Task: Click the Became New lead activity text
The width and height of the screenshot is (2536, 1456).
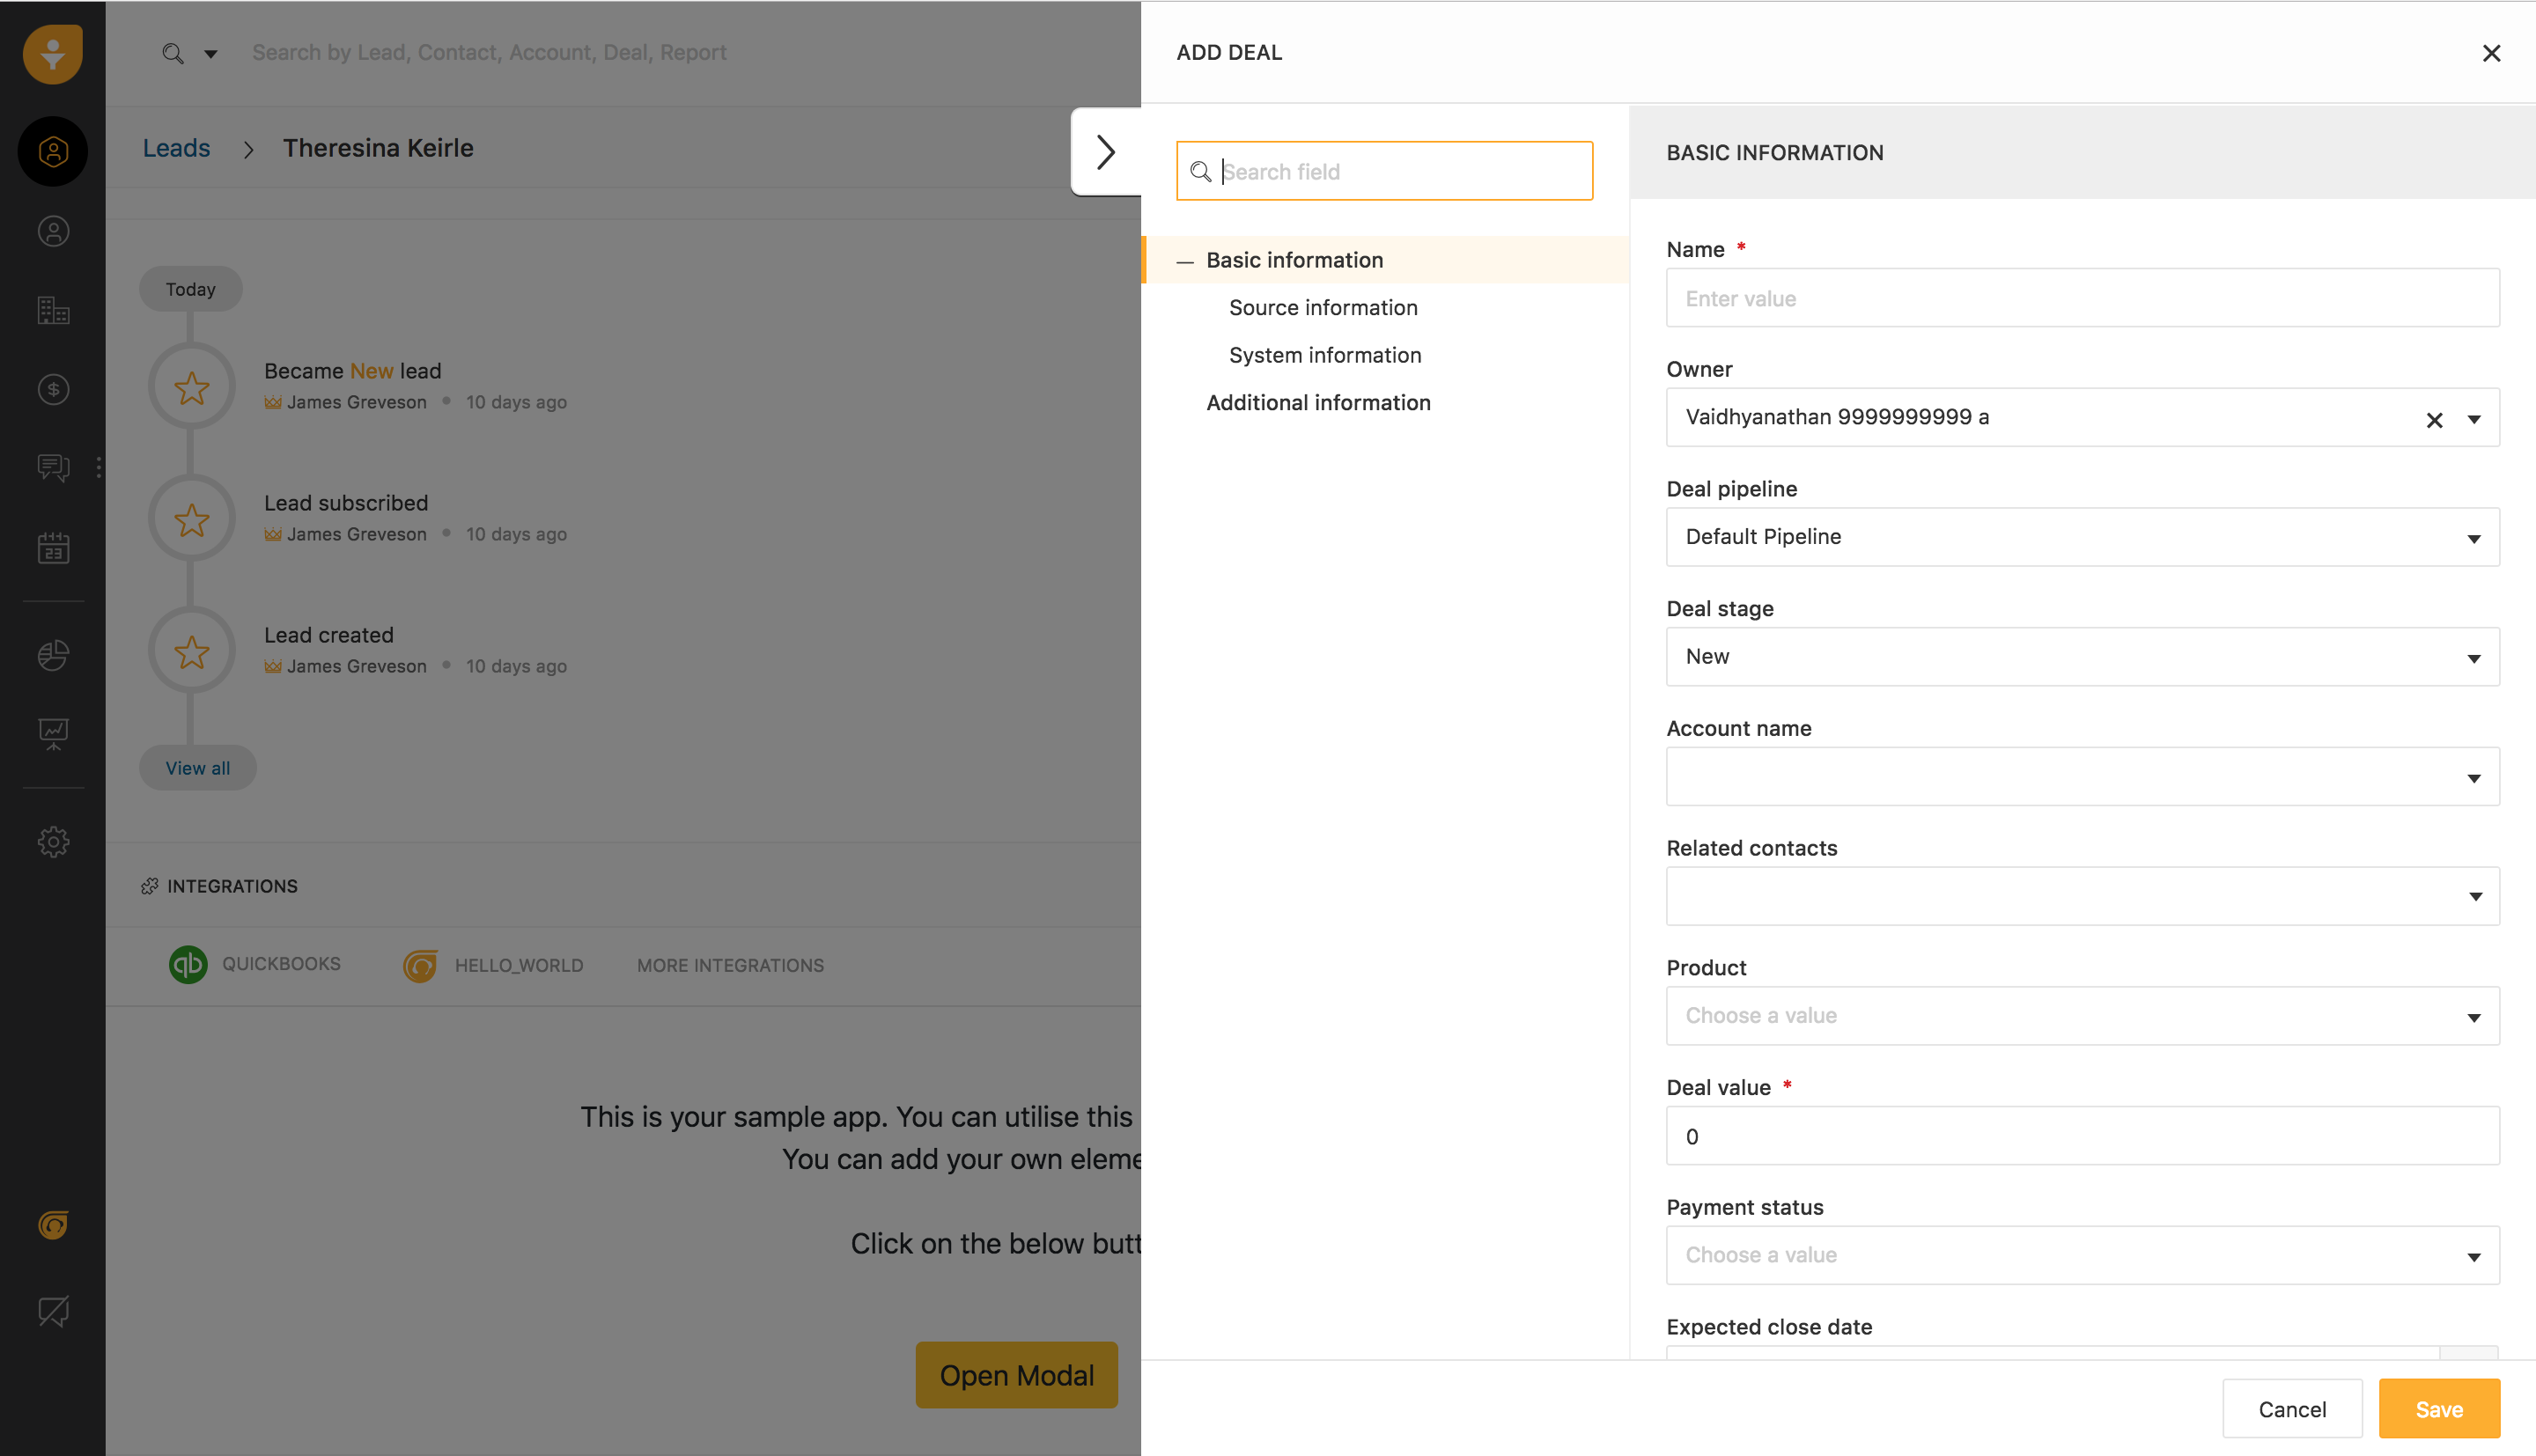Action: point(352,371)
